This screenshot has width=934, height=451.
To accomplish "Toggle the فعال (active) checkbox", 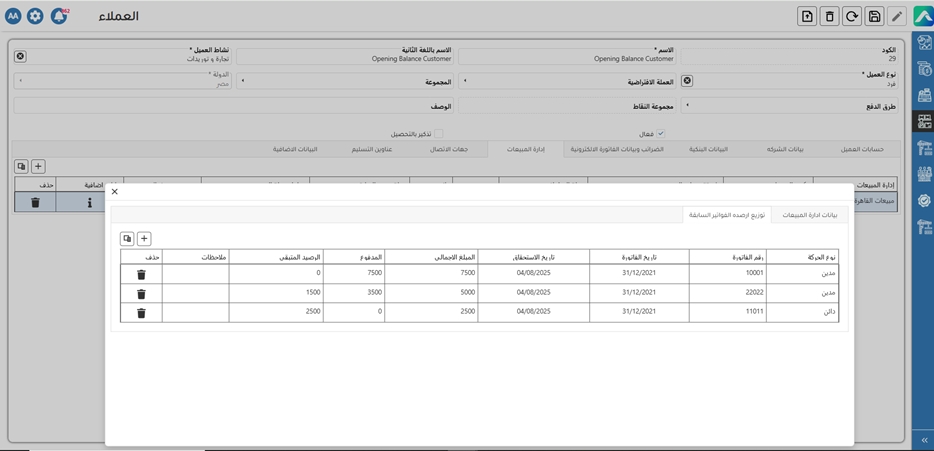I will point(660,133).
